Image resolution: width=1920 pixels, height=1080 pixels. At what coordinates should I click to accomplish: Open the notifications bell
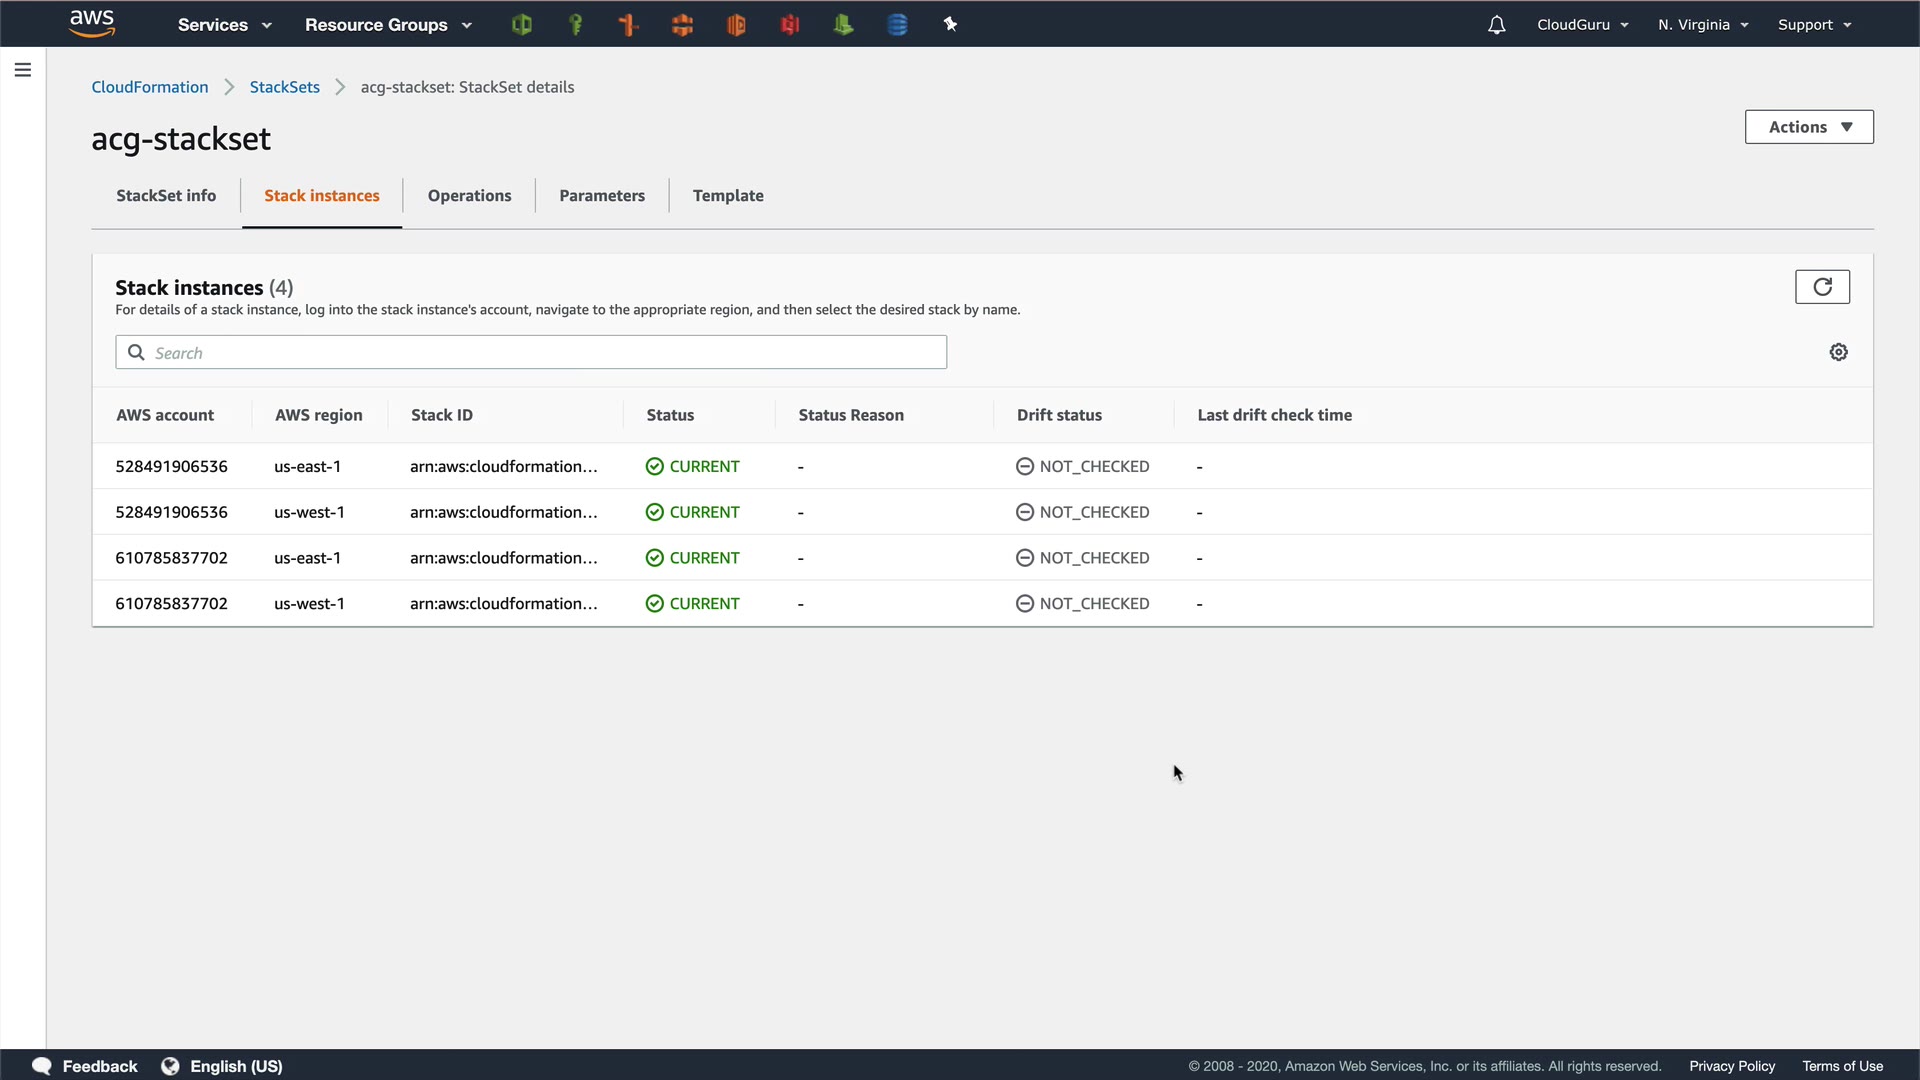click(1496, 25)
